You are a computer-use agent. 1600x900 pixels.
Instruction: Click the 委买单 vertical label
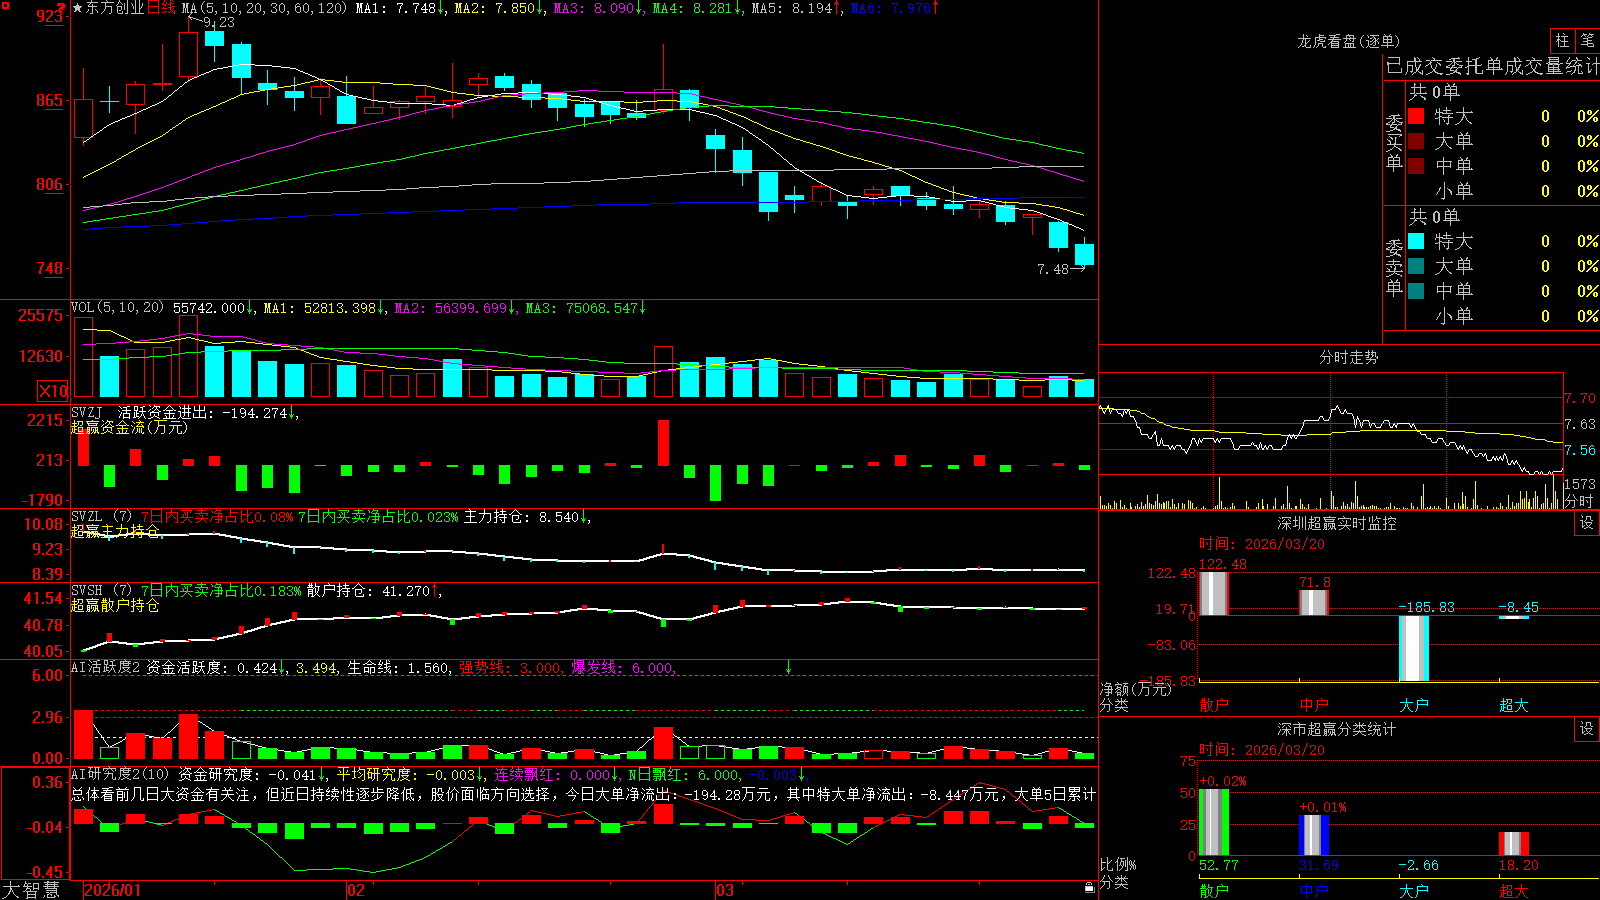(x=1394, y=143)
